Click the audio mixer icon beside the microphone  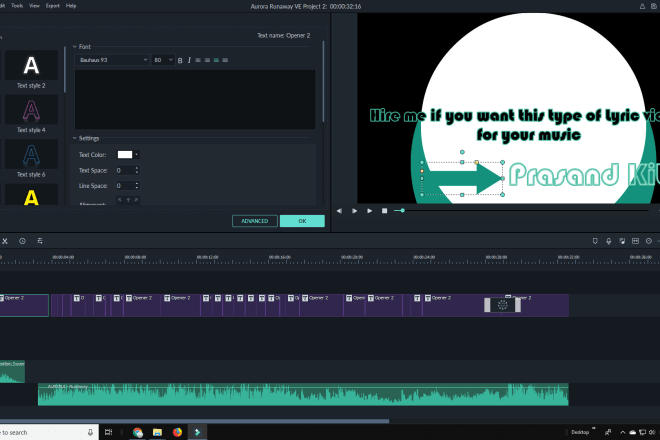click(x=622, y=241)
